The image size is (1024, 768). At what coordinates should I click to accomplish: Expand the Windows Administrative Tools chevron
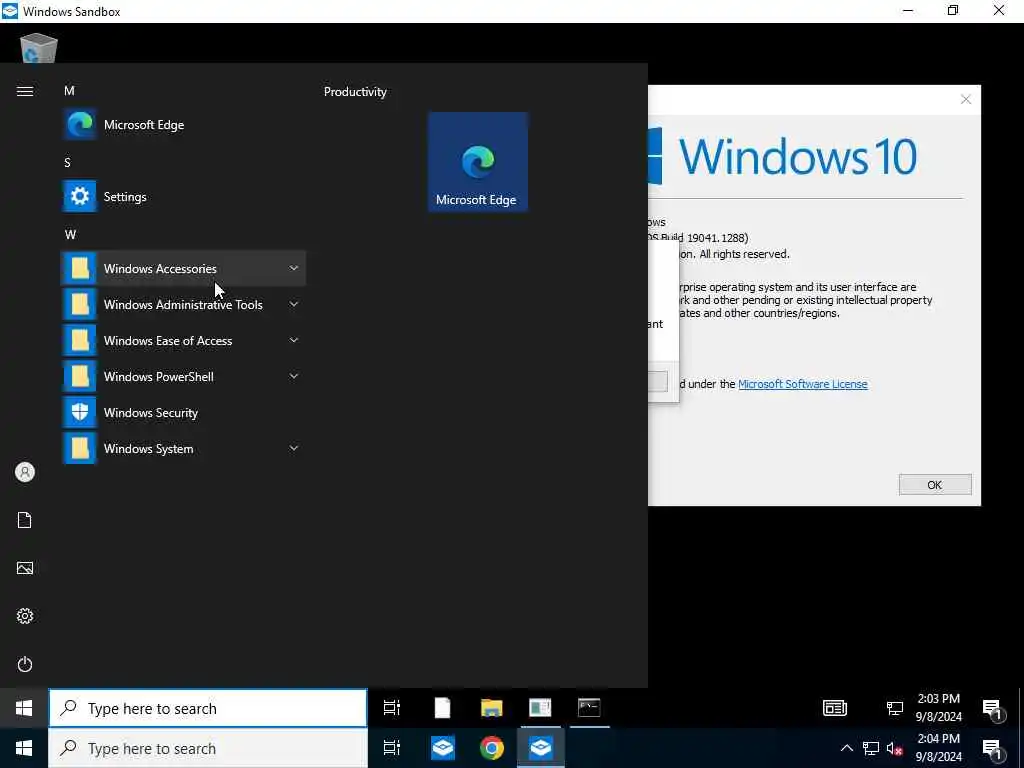294,304
